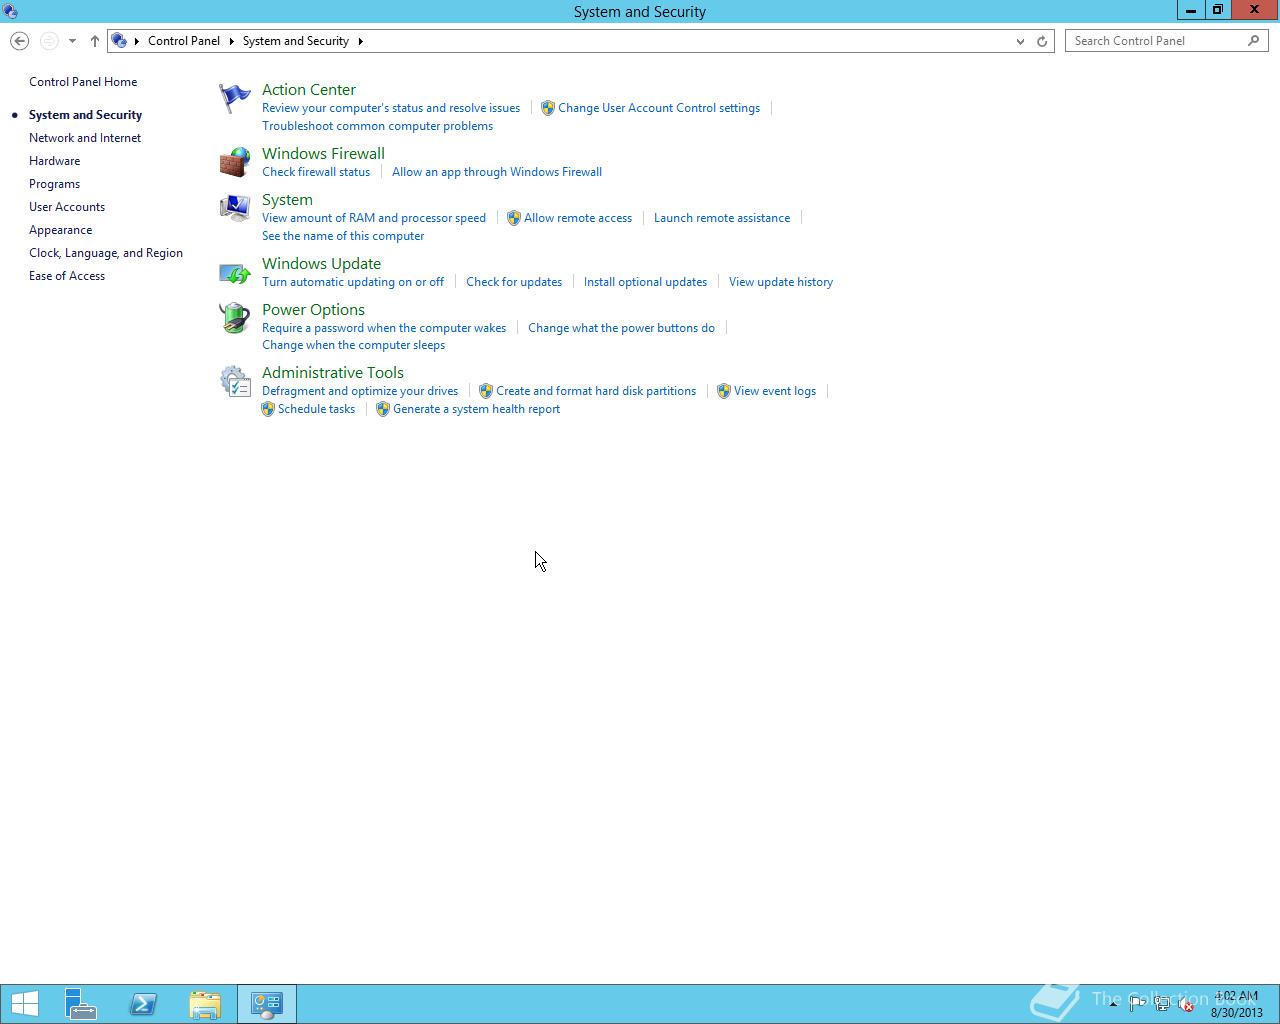
Task: Open Action Center flag in system tray
Action: [x=1138, y=1005]
